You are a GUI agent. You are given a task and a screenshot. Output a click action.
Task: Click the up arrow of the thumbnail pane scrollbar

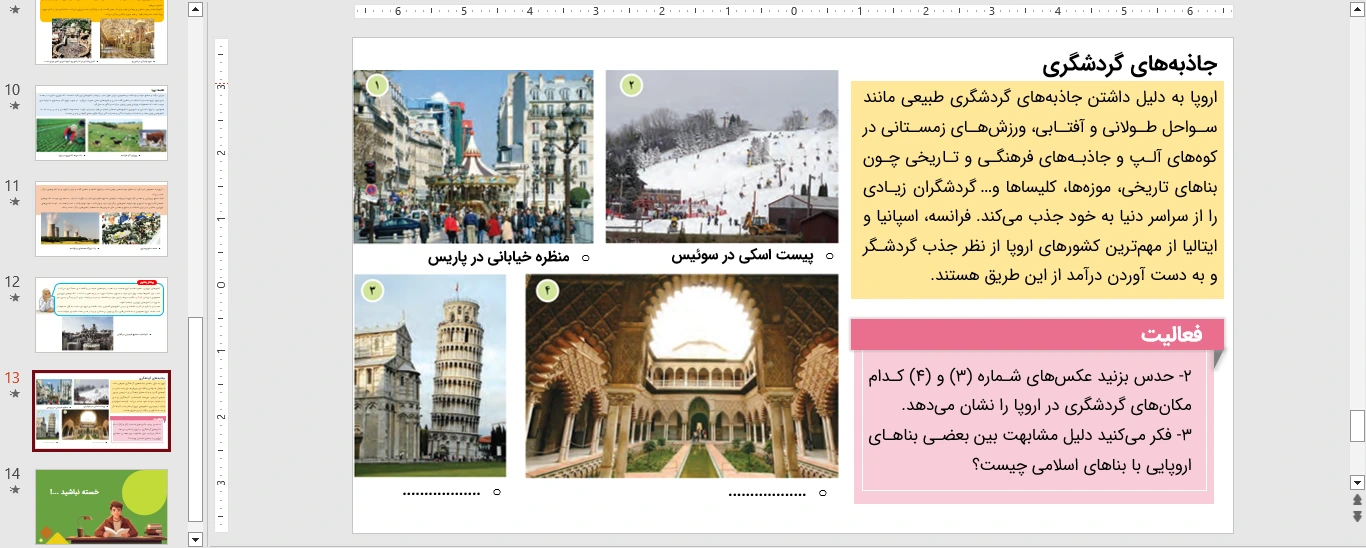tap(196, 9)
